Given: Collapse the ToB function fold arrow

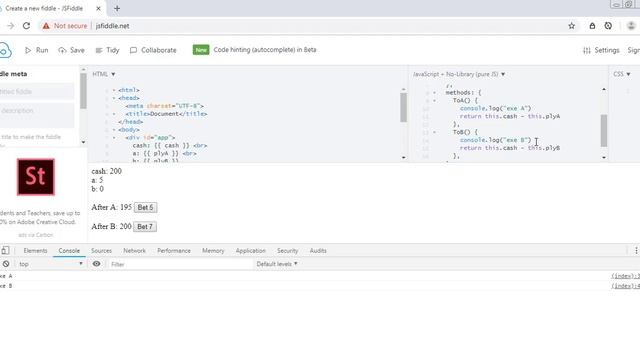Looking at the screenshot, I should point(434,132).
